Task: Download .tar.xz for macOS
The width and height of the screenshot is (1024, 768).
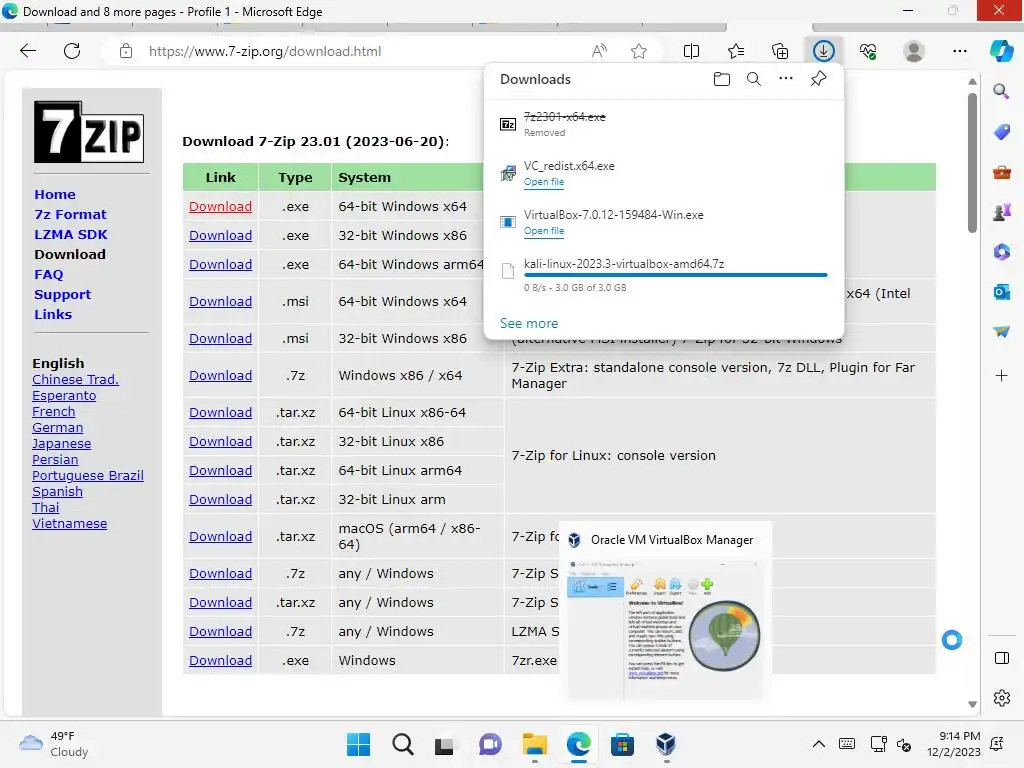Action: pyautogui.click(x=221, y=536)
